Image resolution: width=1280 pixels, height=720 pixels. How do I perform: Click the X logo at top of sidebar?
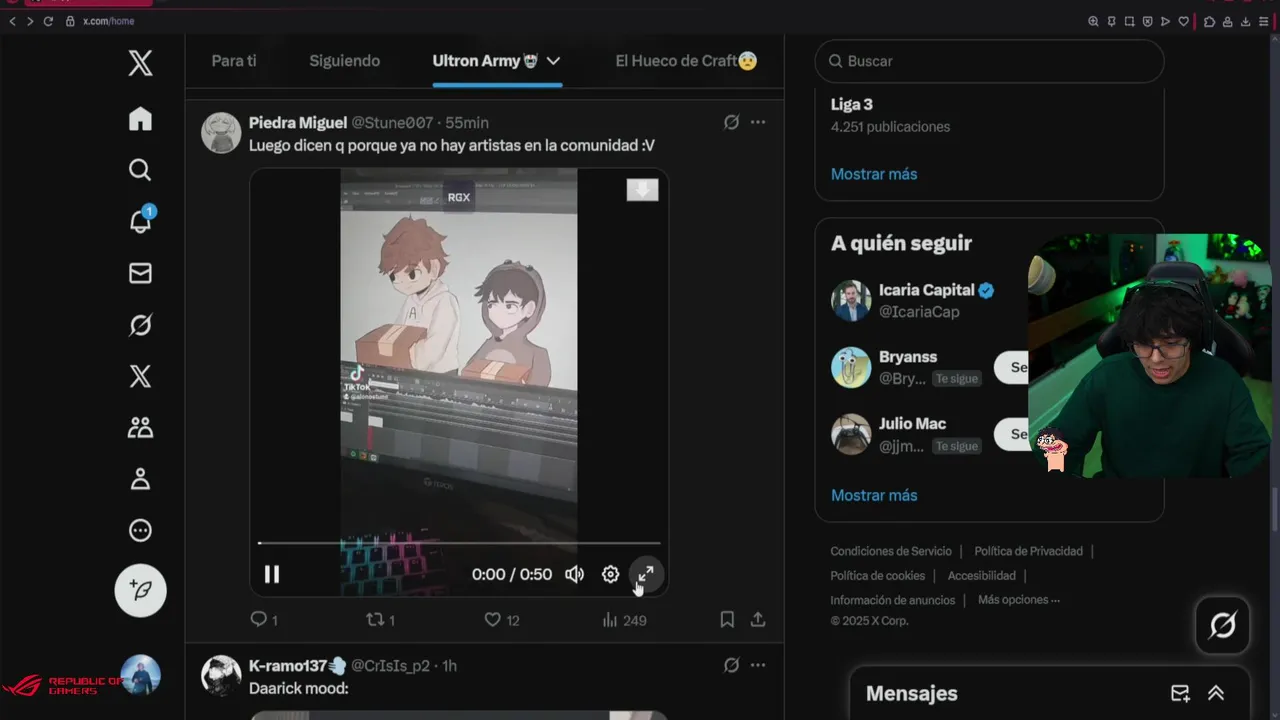point(140,63)
